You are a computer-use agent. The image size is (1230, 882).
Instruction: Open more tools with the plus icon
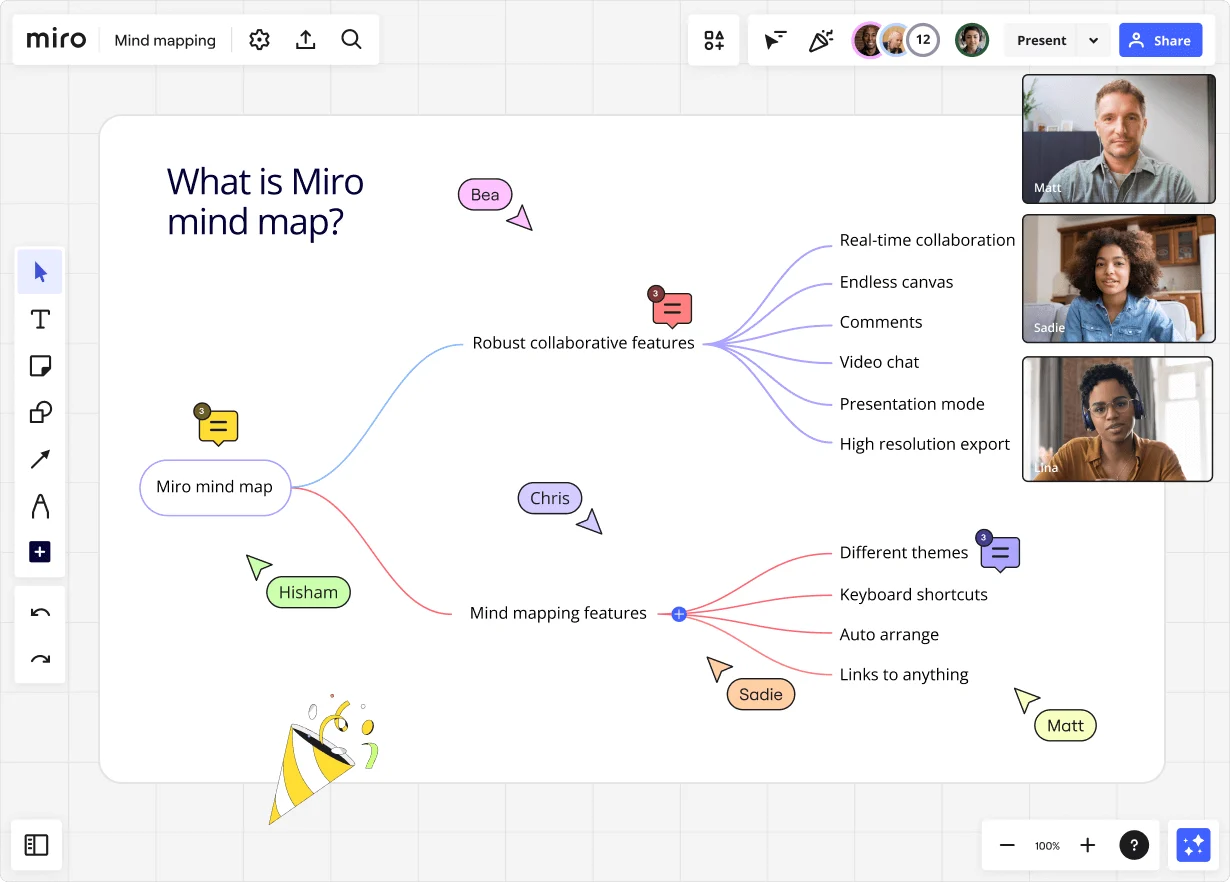[39, 551]
